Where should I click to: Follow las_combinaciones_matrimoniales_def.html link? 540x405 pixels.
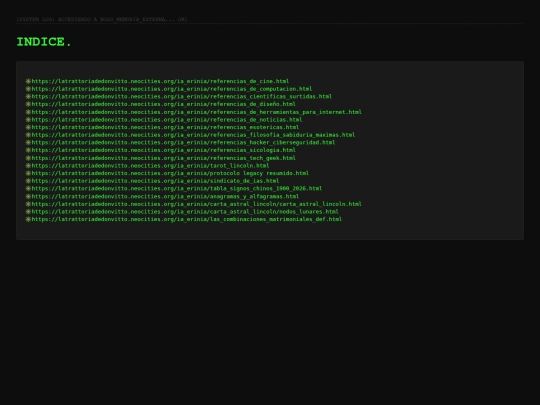click(x=187, y=219)
